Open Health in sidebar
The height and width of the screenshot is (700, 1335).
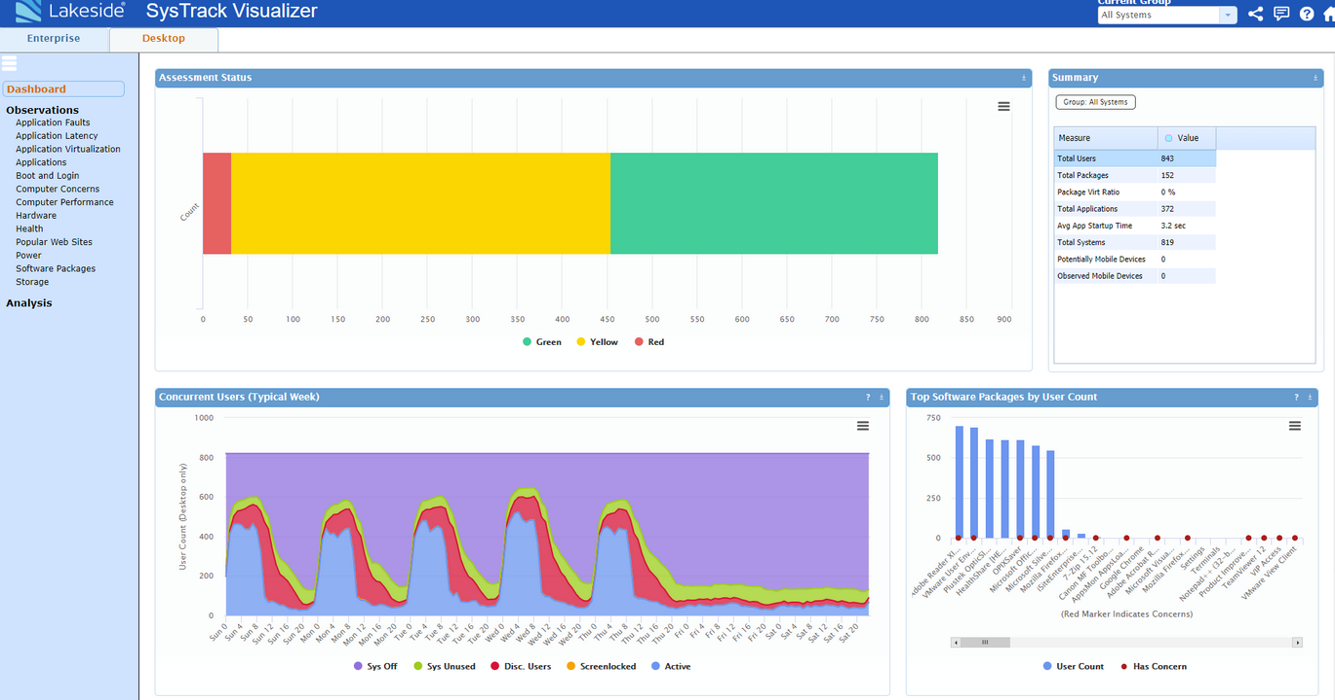[x=29, y=229]
